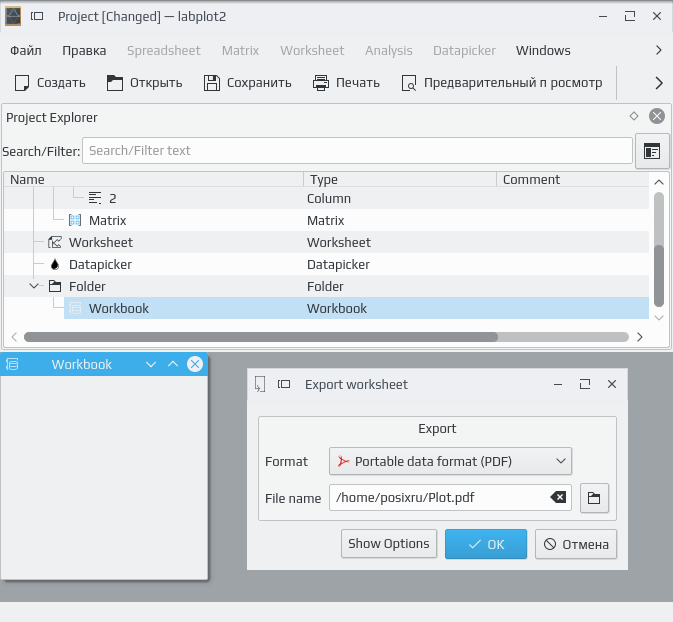Image resolution: width=673 pixels, height=622 pixels.
Task: Sort by the Type column header
Action: click(400, 179)
